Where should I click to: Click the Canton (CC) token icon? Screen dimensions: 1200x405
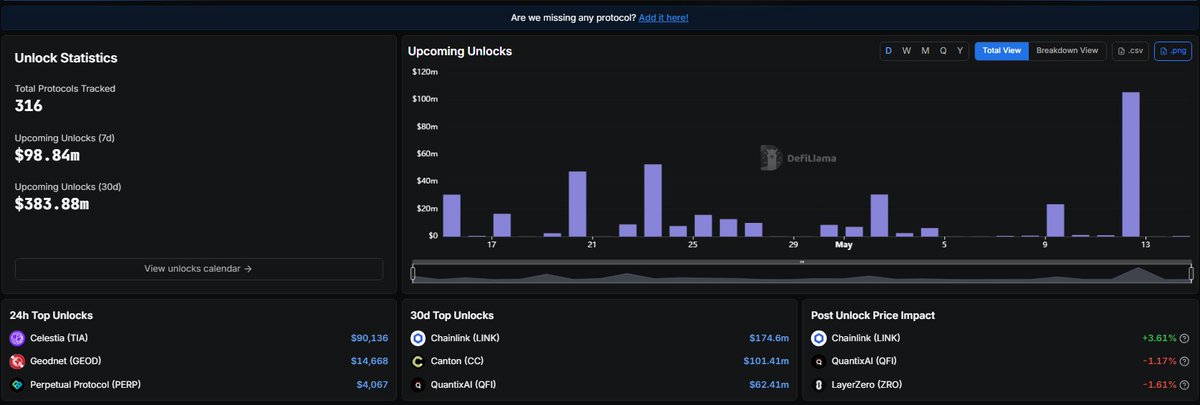pyautogui.click(x=418, y=361)
